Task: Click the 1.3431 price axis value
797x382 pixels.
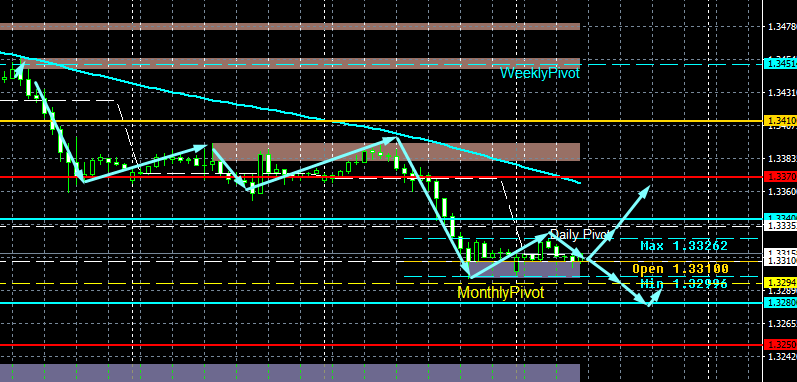Action: tap(782, 93)
